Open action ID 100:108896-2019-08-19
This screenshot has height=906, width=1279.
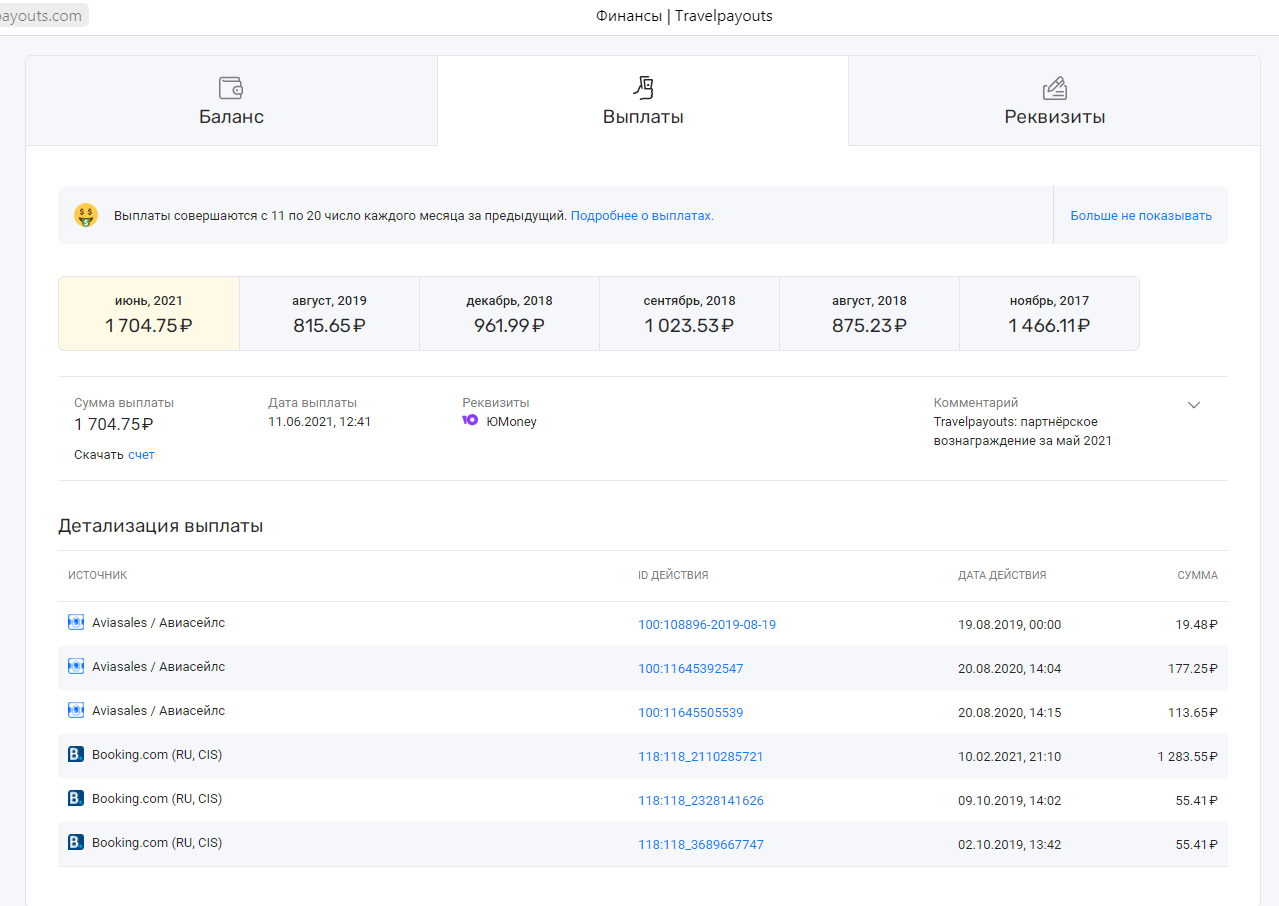point(707,625)
